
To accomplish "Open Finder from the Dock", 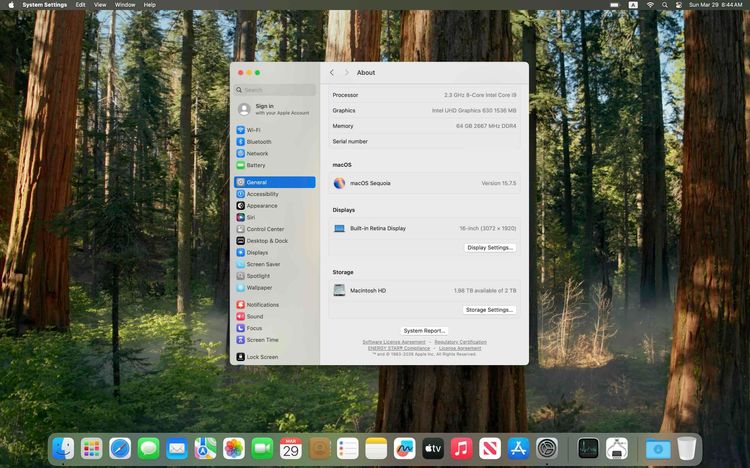I will coord(63,449).
